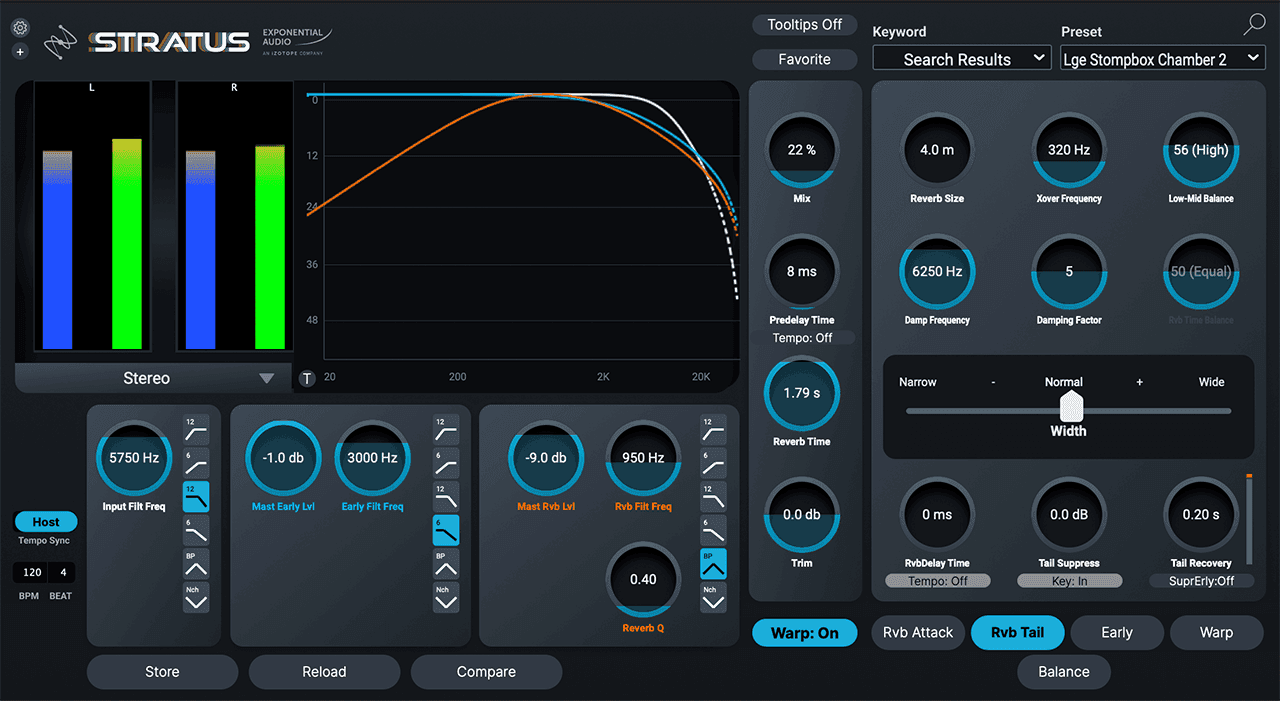The image size is (1280, 701).
Task: Open the Preset Lge Stompbox Chamber 2 dropdown
Action: click(1163, 59)
